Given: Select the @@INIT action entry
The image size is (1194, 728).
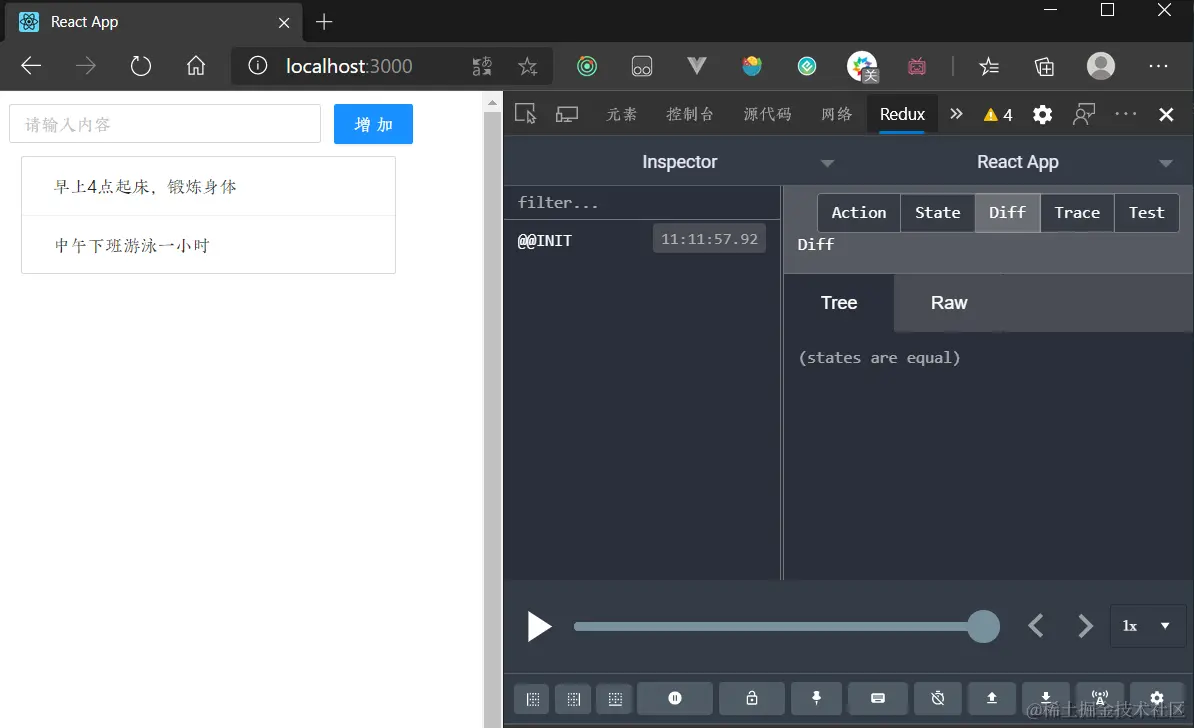Looking at the screenshot, I should point(642,240).
